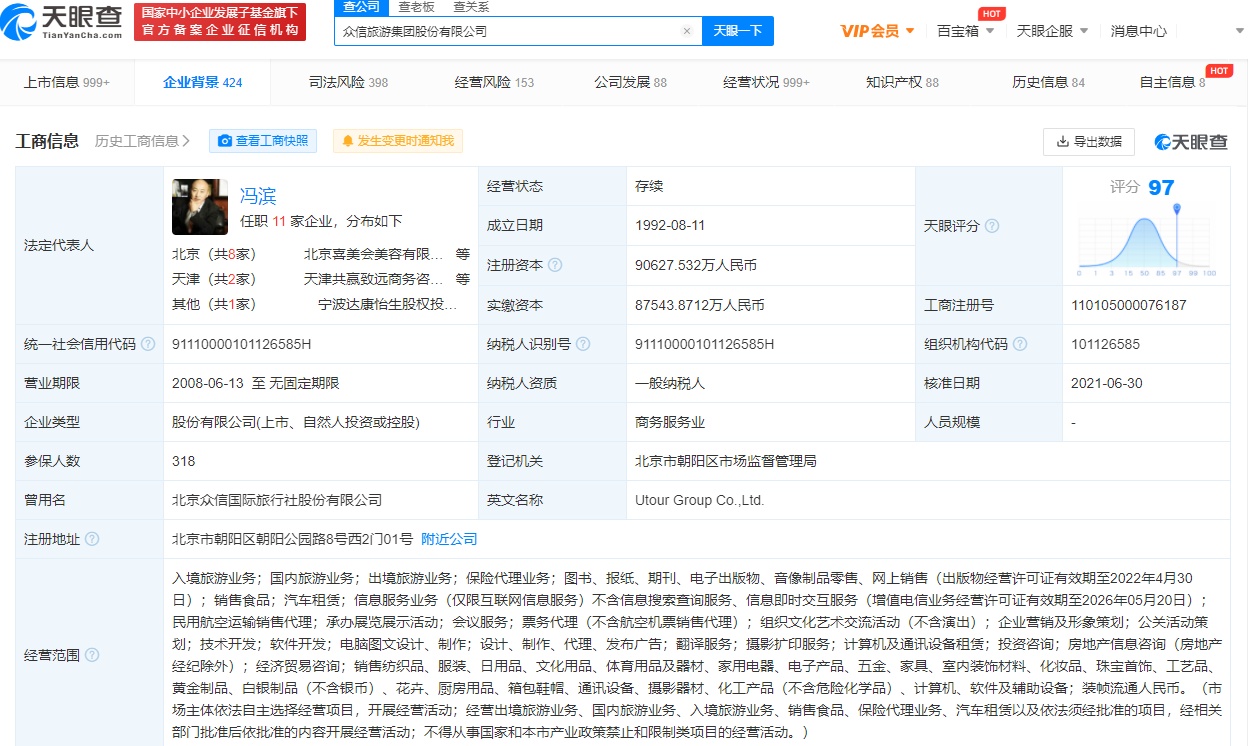
Task: Click the 评分 97 score text
Action: [1142, 187]
